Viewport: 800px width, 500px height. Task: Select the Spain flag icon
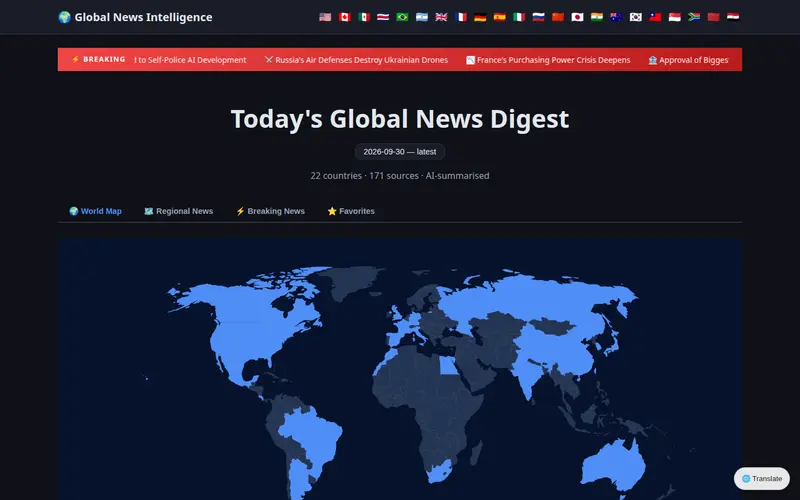coord(499,17)
